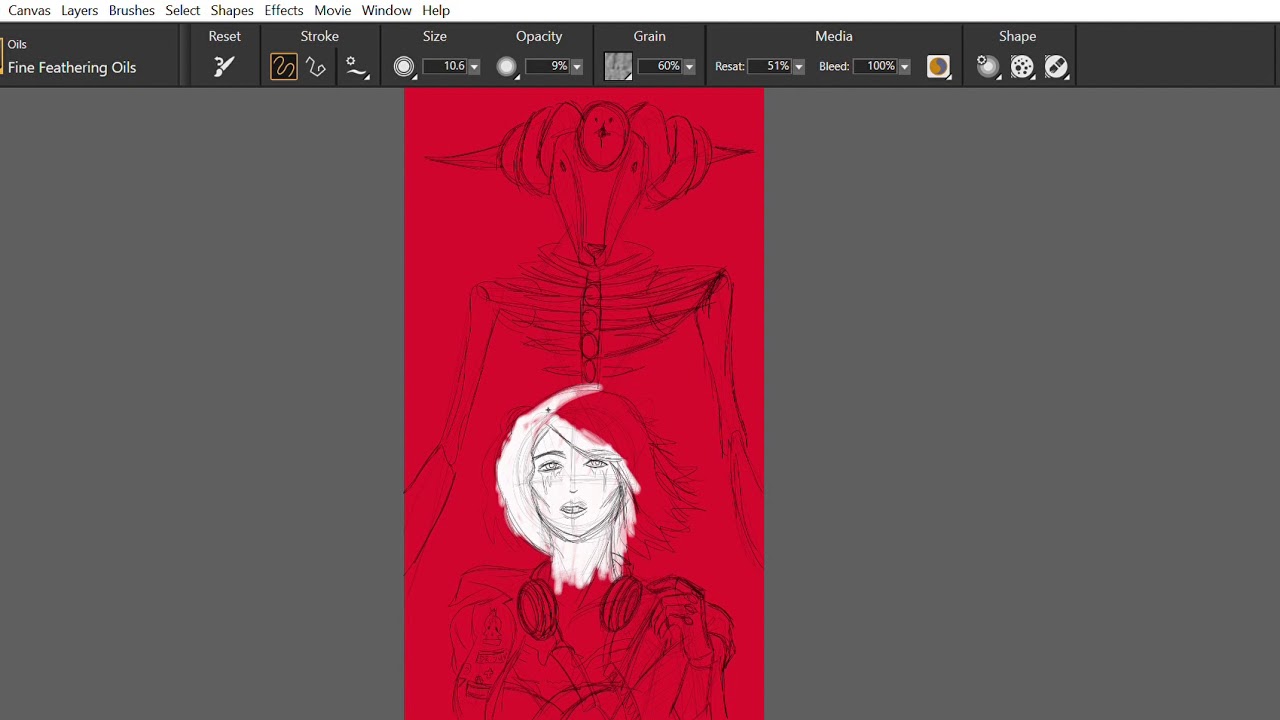Screen dimensions: 1280x720
Task: Reset the brush with the Reset tool icon
Action: [224, 67]
